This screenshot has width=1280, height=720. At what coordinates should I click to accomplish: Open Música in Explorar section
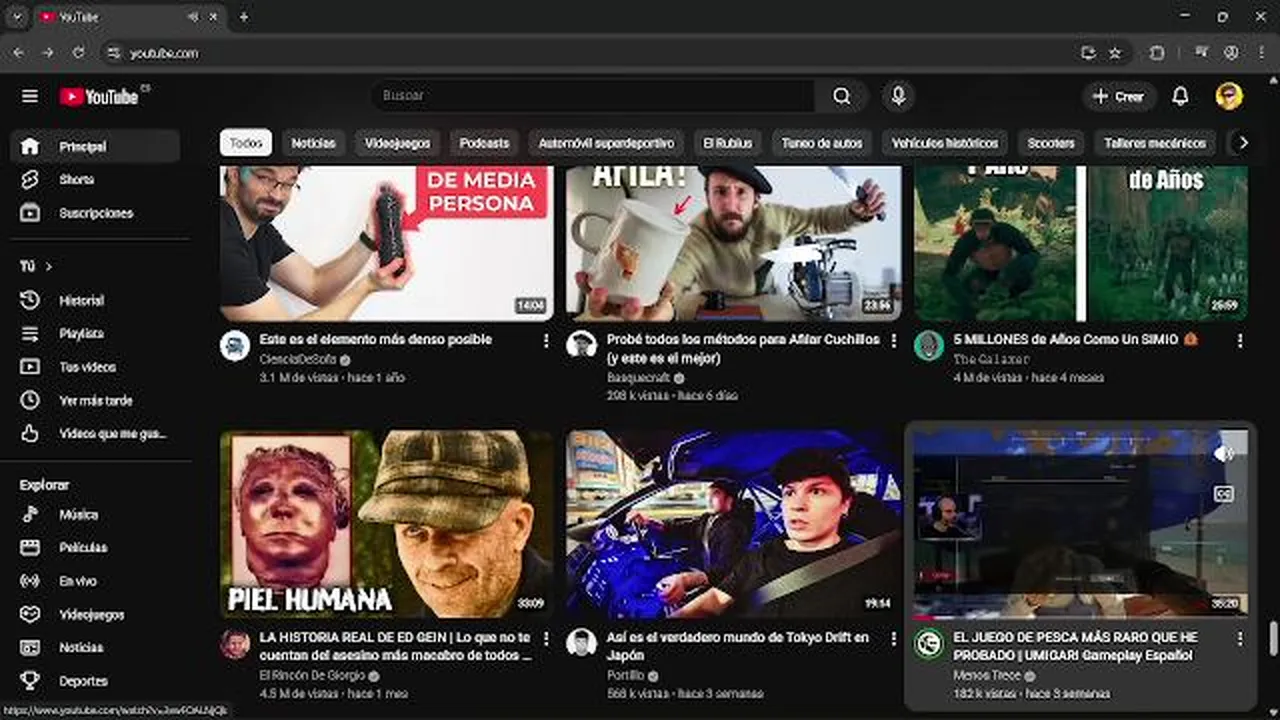pos(95,514)
